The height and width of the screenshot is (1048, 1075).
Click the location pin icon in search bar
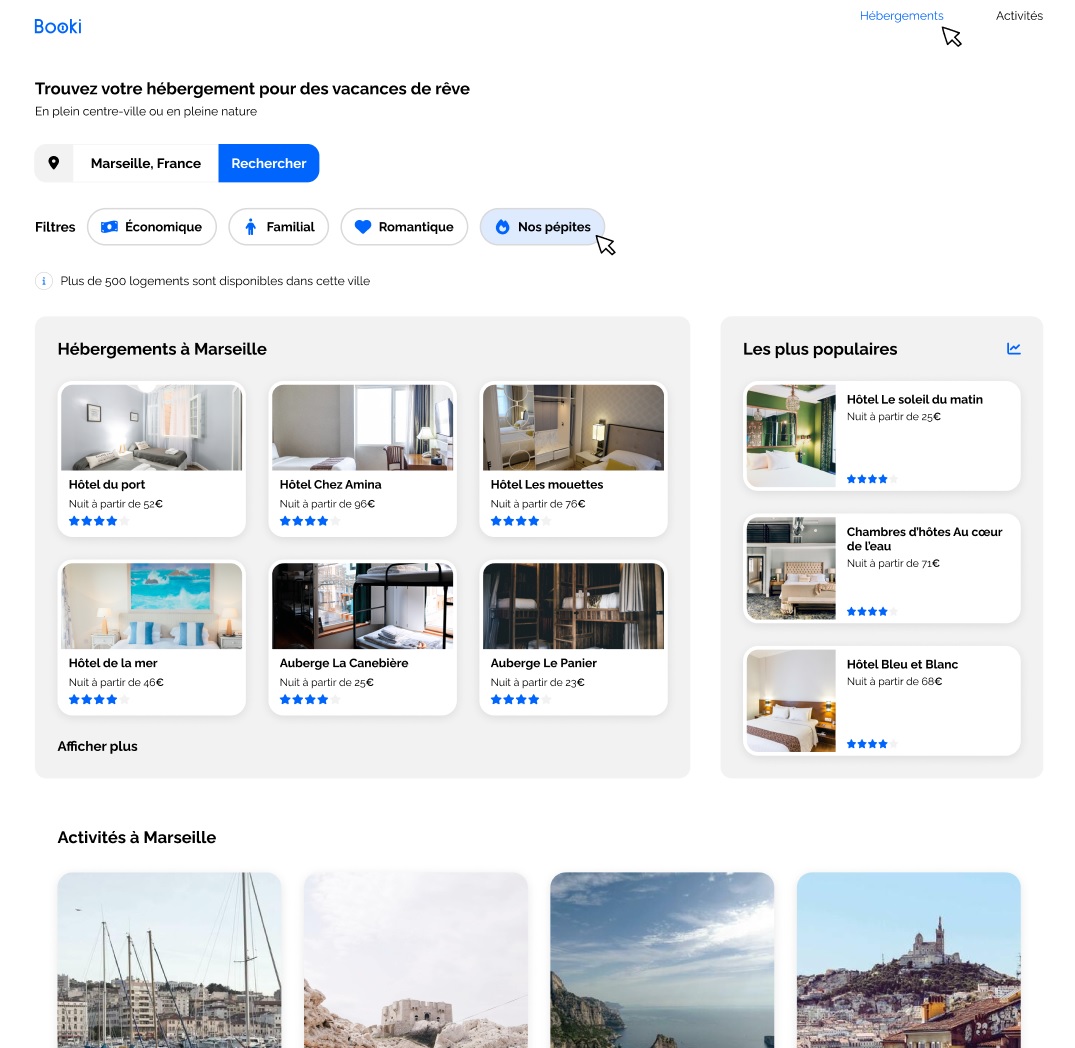(x=54, y=163)
